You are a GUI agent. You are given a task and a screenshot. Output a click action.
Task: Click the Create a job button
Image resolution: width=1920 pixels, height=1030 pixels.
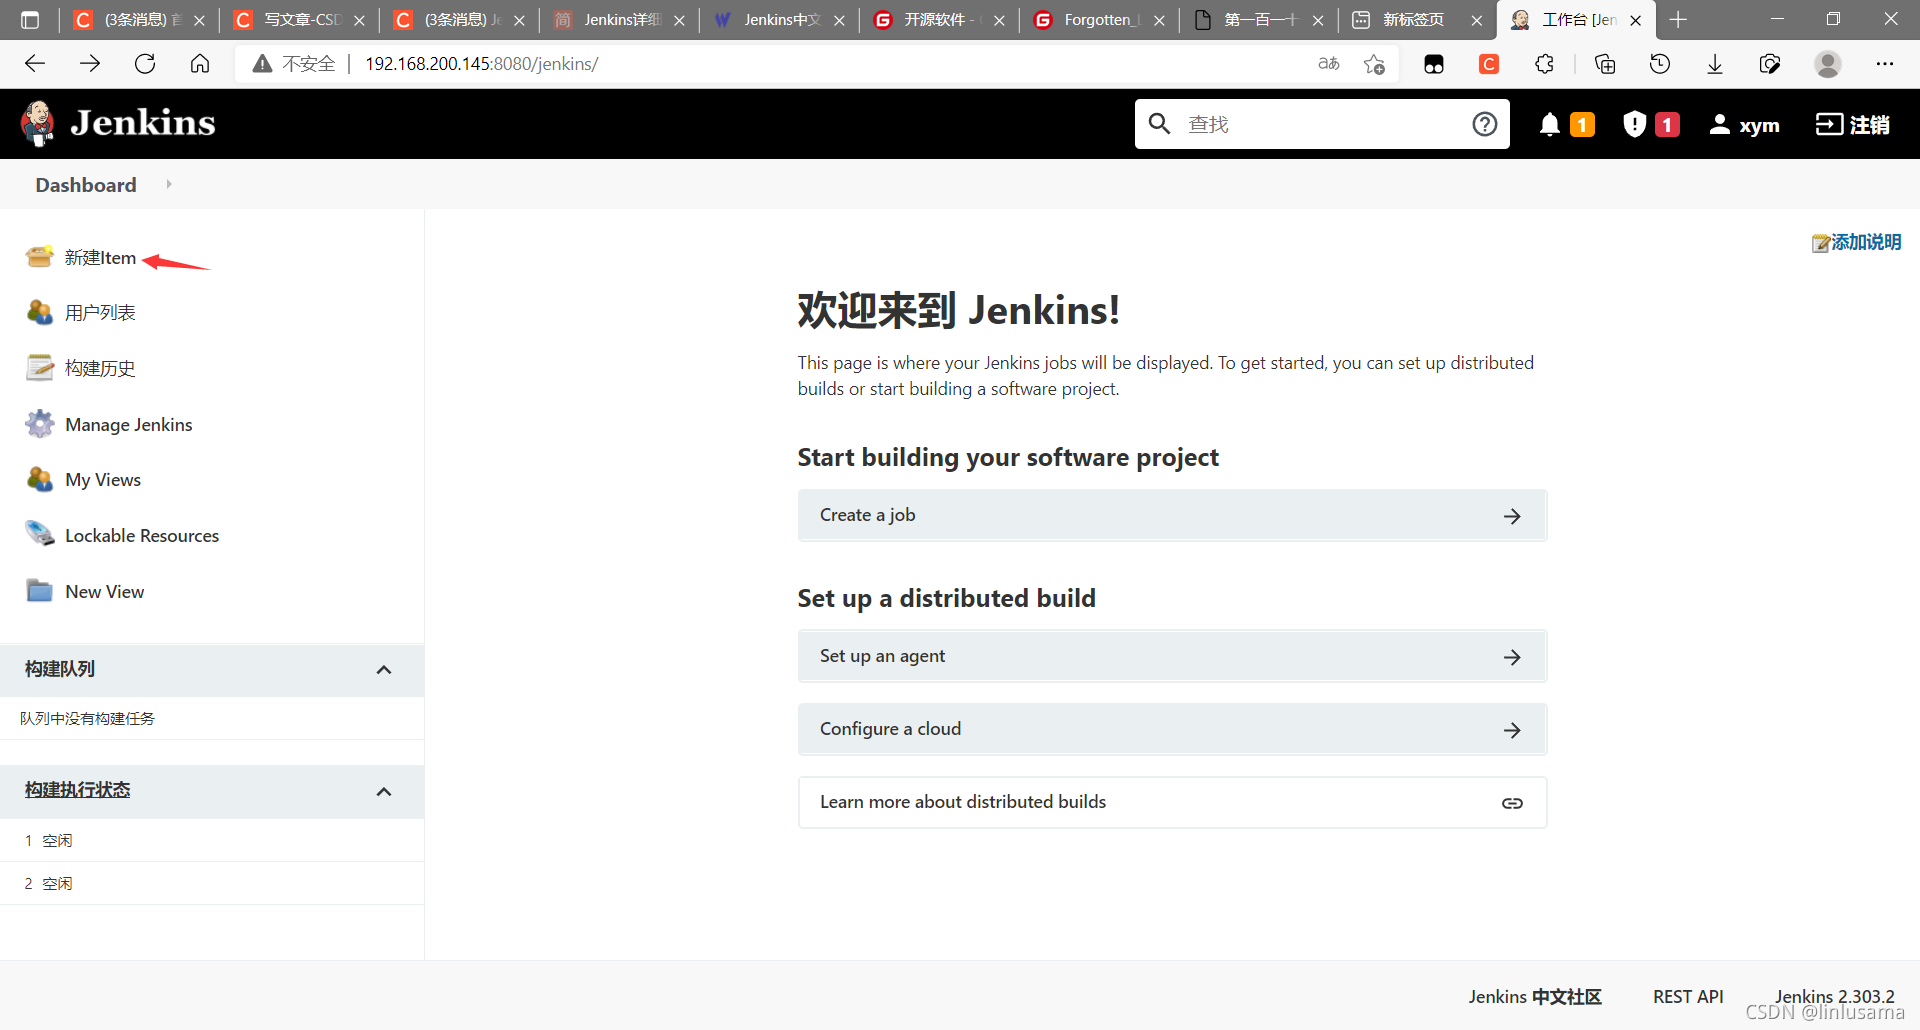(x=1170, y=515)
